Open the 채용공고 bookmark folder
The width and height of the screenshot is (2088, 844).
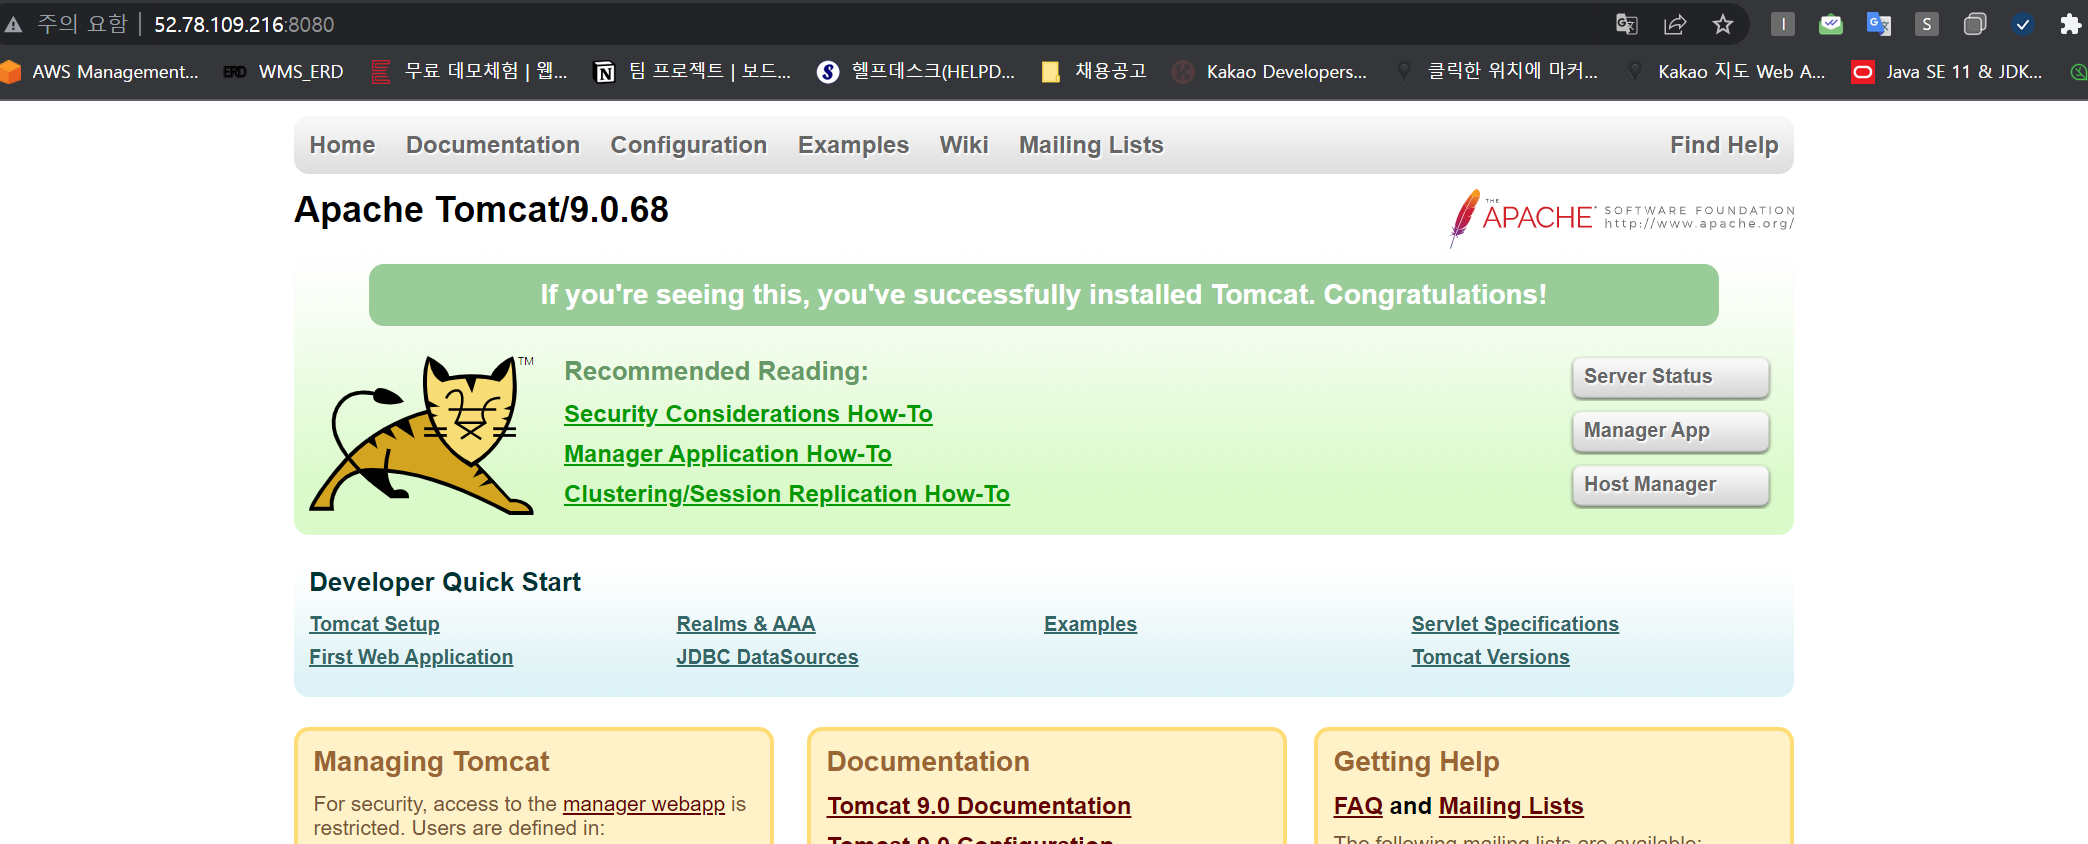[x=1093, y=72]
